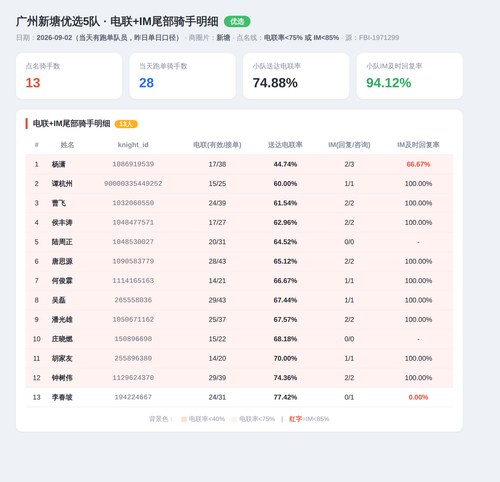
Task: Click the source ID FBI-1971299
Action: pos(379,38)
